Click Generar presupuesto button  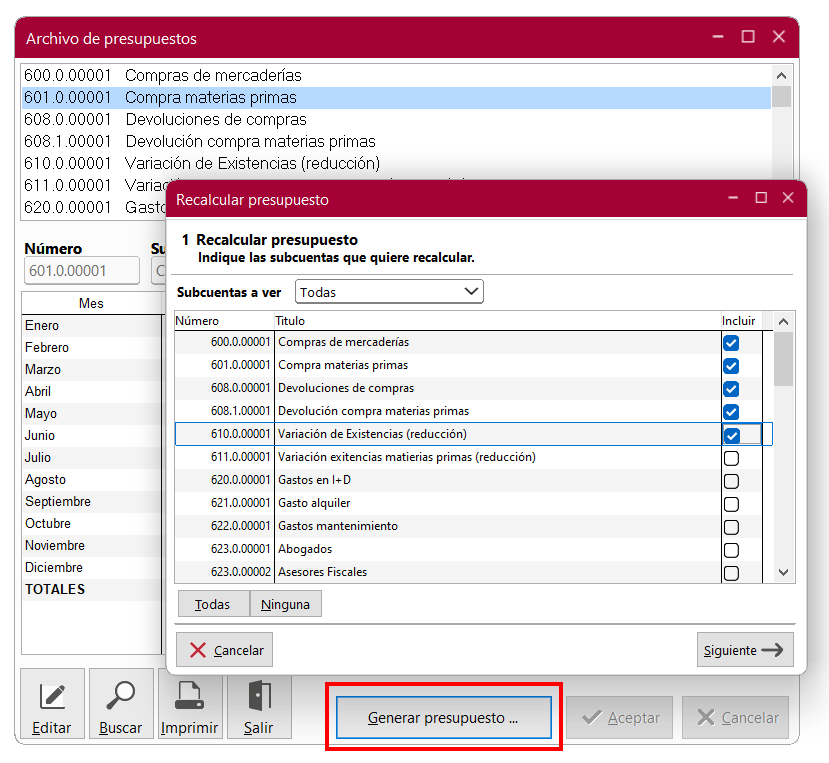[443, 718]
